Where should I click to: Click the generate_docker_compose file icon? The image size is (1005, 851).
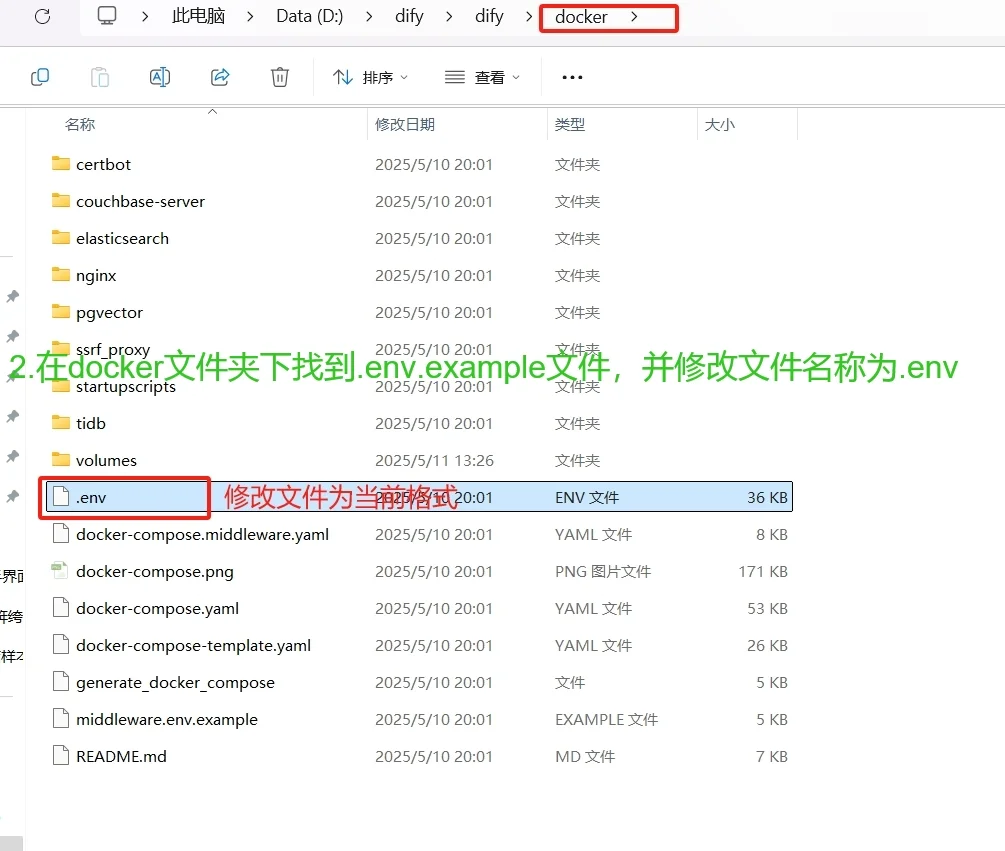[x=61, y=682]
